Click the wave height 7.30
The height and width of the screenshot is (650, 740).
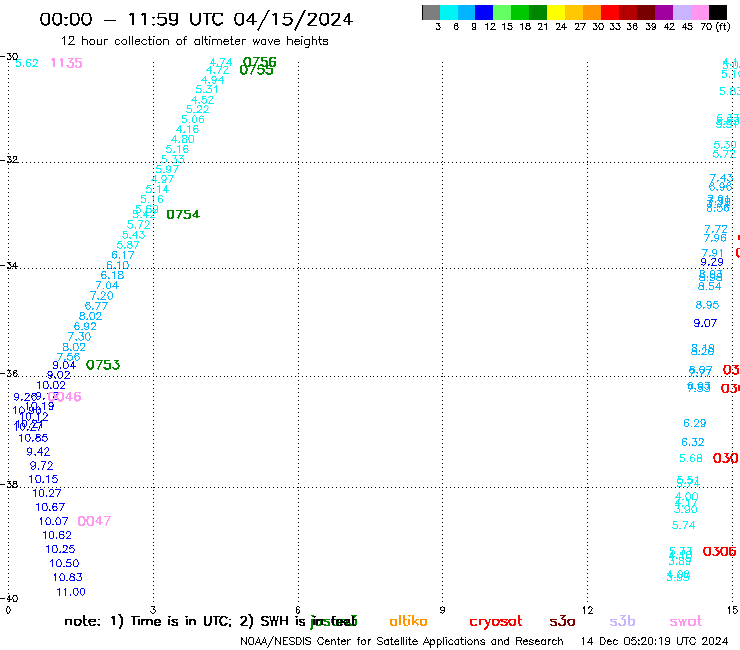79,337
